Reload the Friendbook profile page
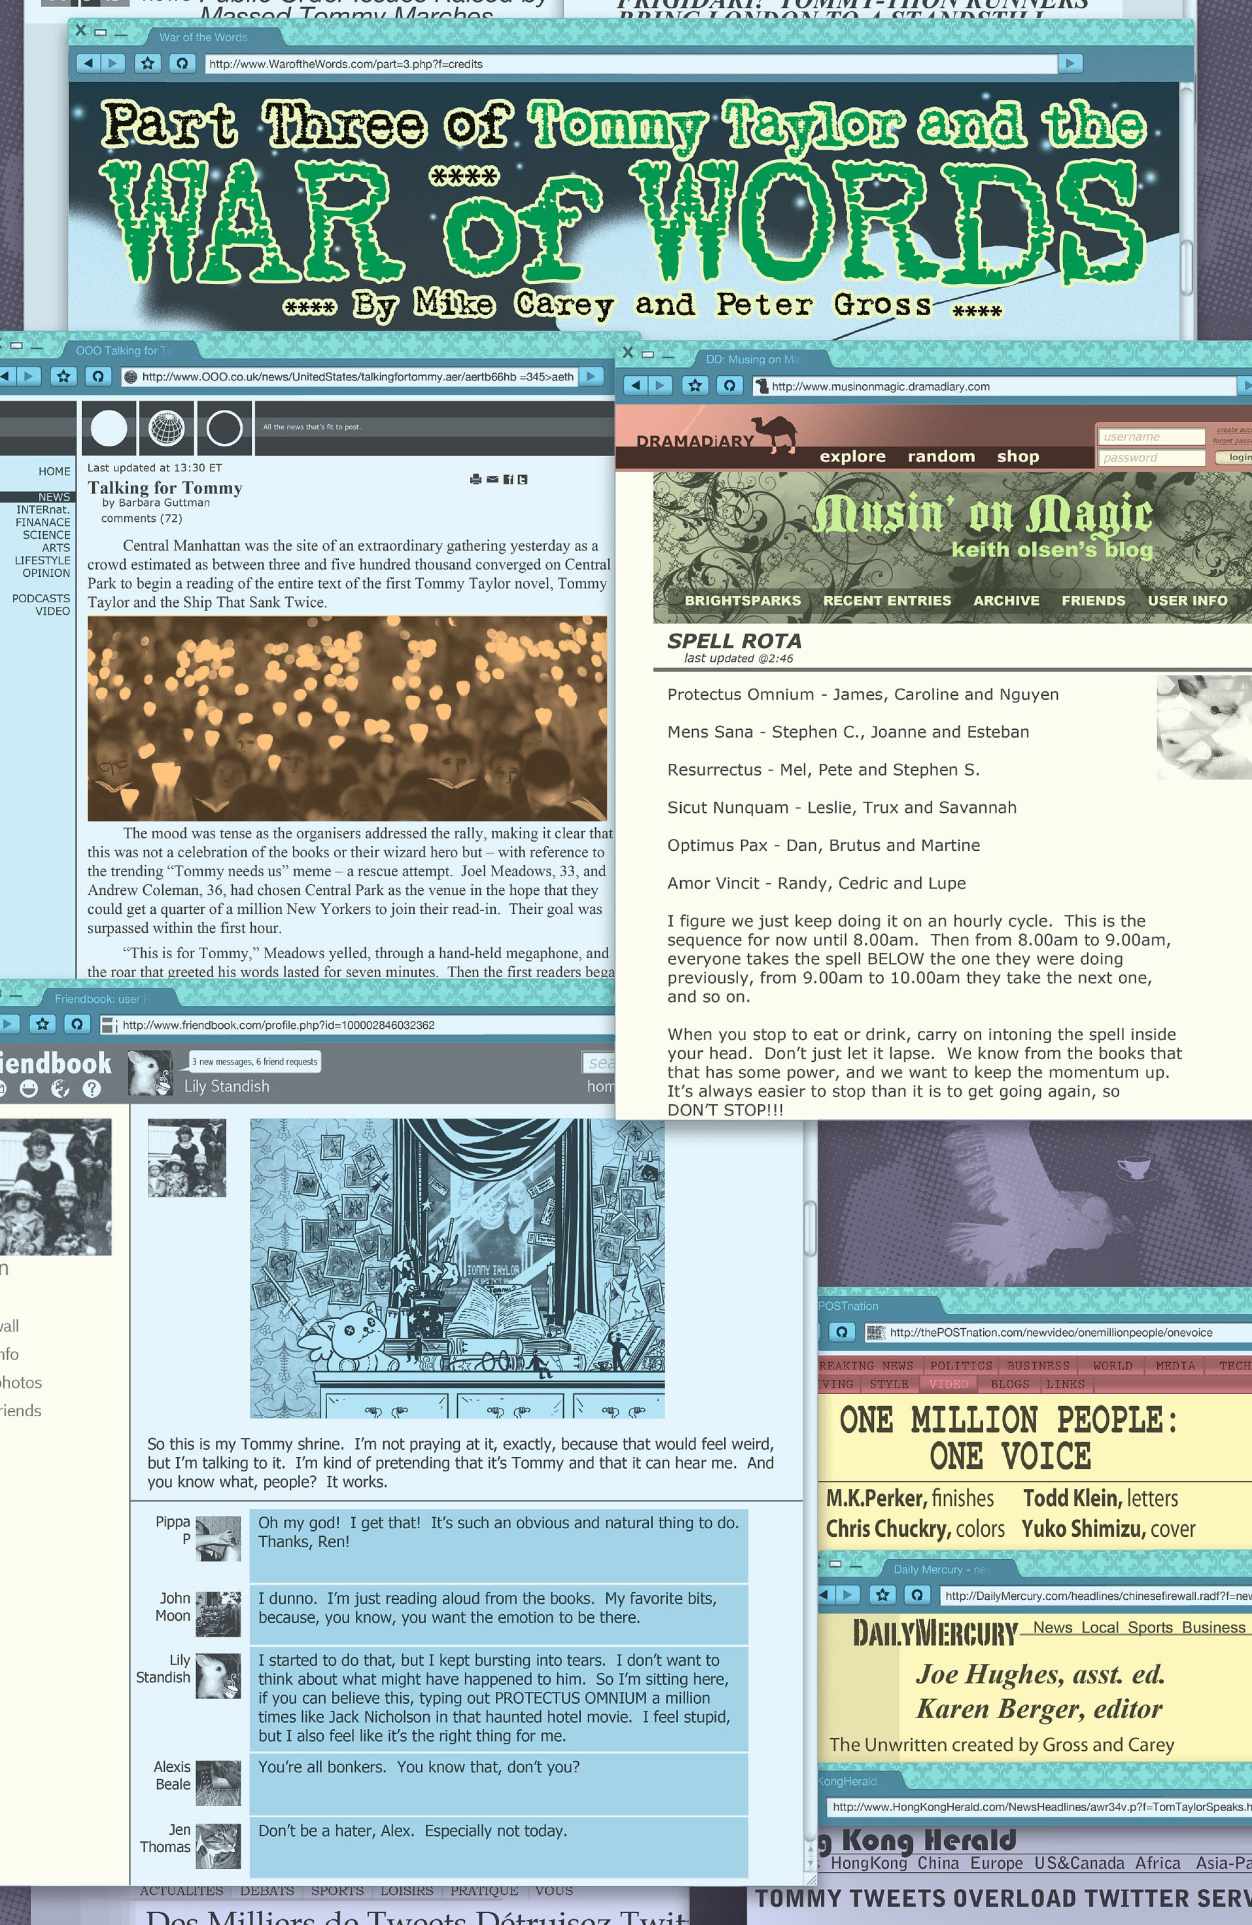Viewport: 1252px width, 1925px height. [x=76, y=1025]
